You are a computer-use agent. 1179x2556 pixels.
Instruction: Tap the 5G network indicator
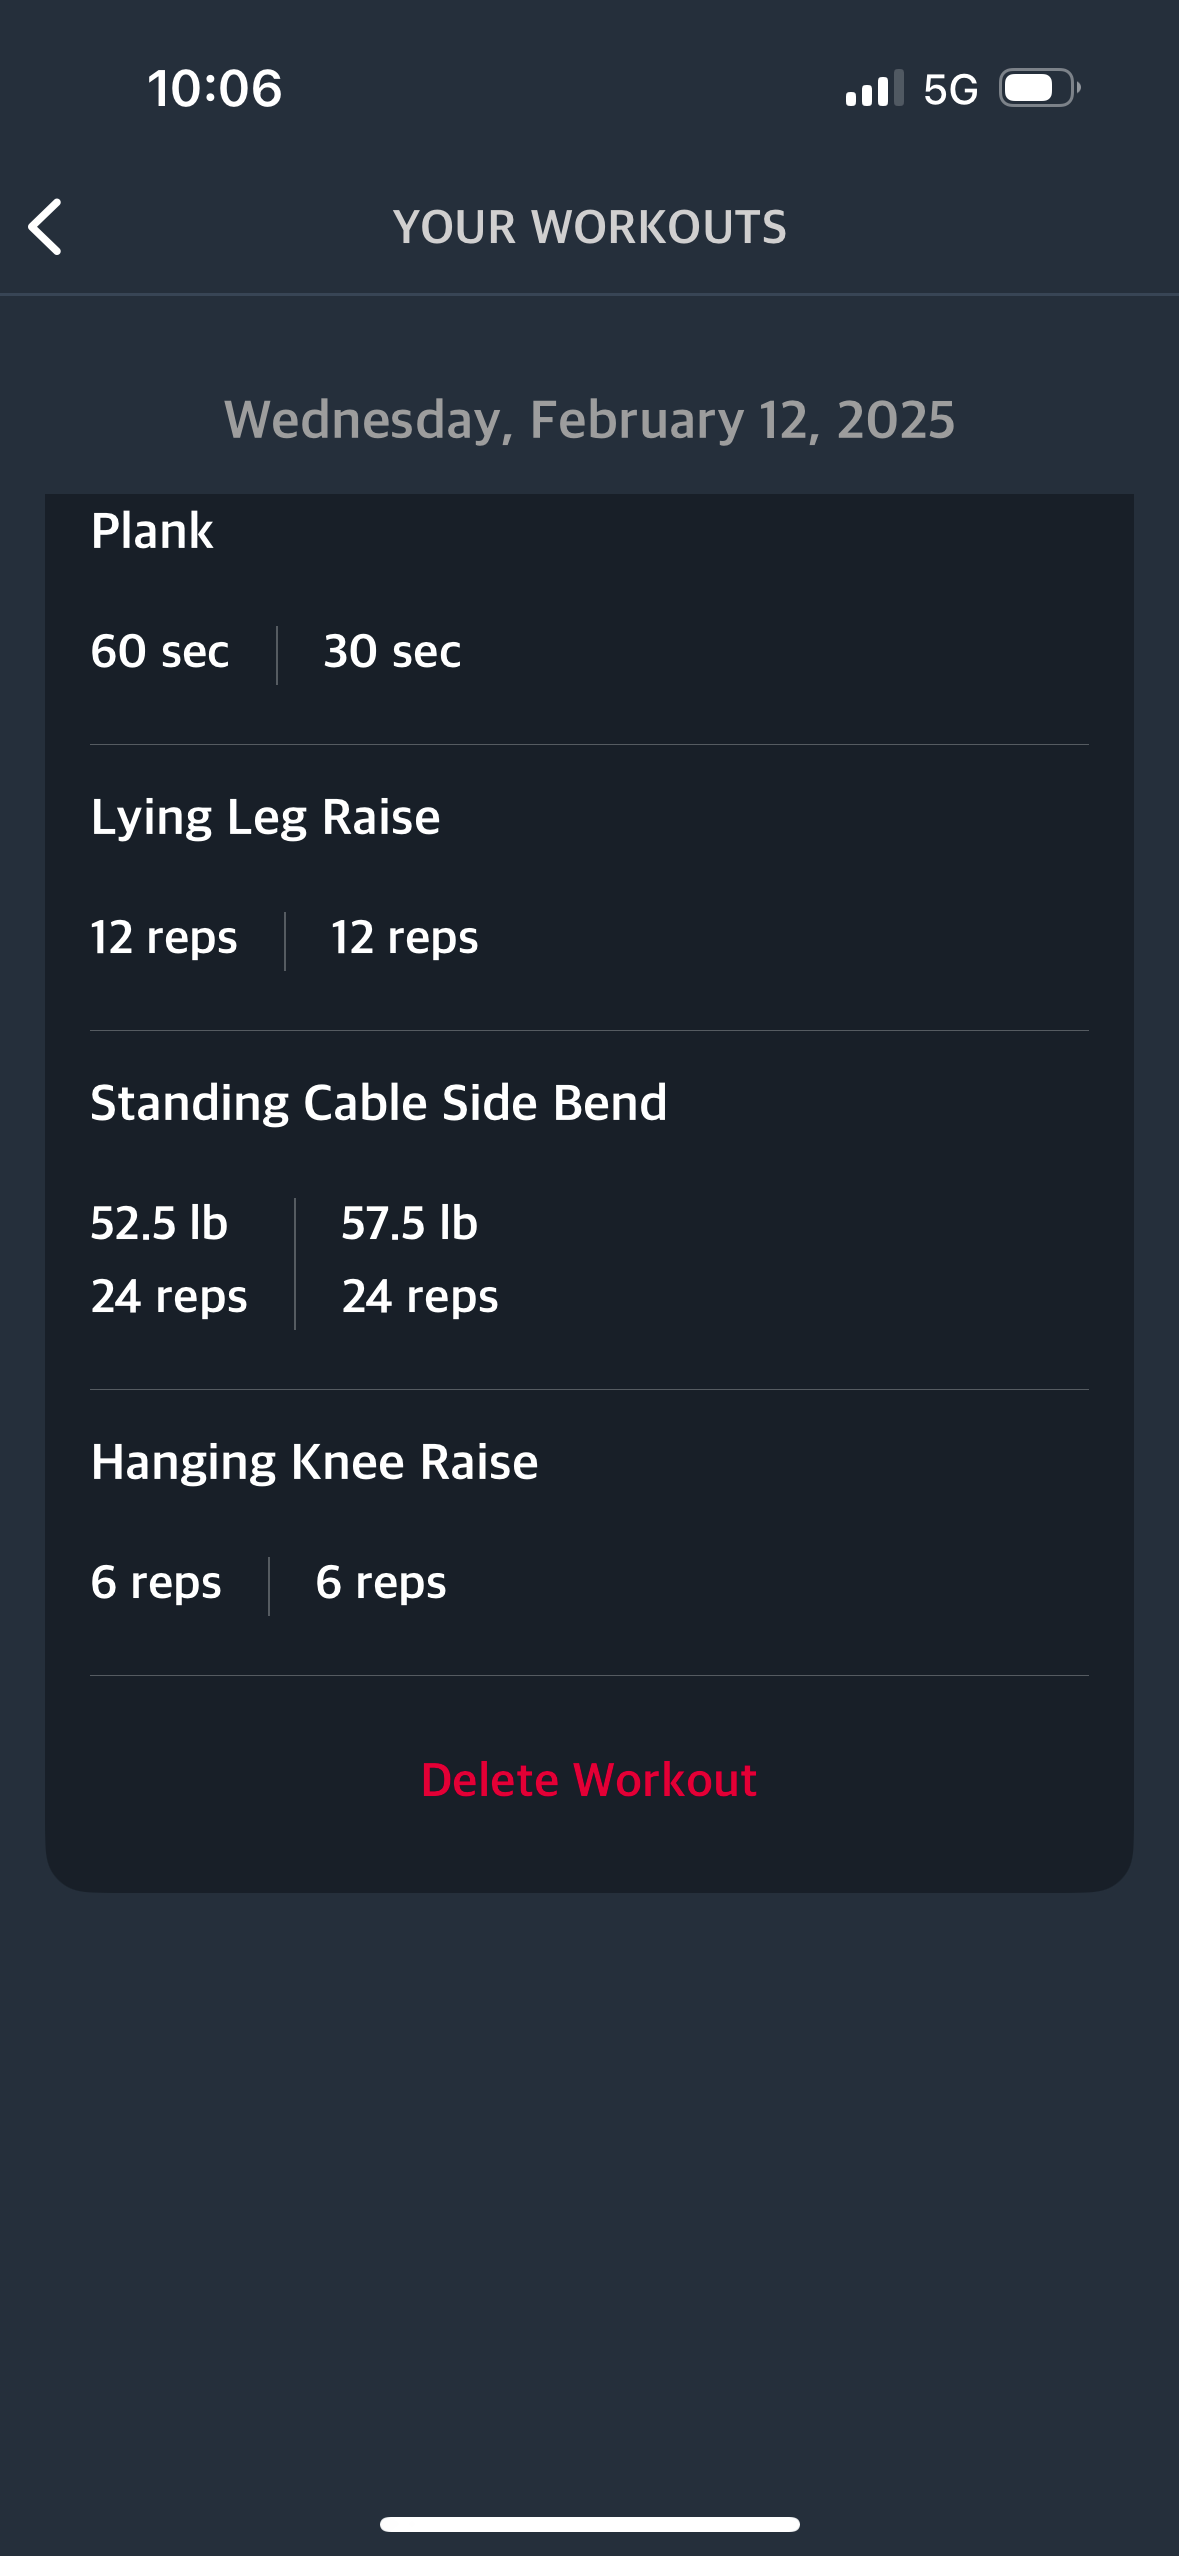pyautogui.click(x=950, y=90)
